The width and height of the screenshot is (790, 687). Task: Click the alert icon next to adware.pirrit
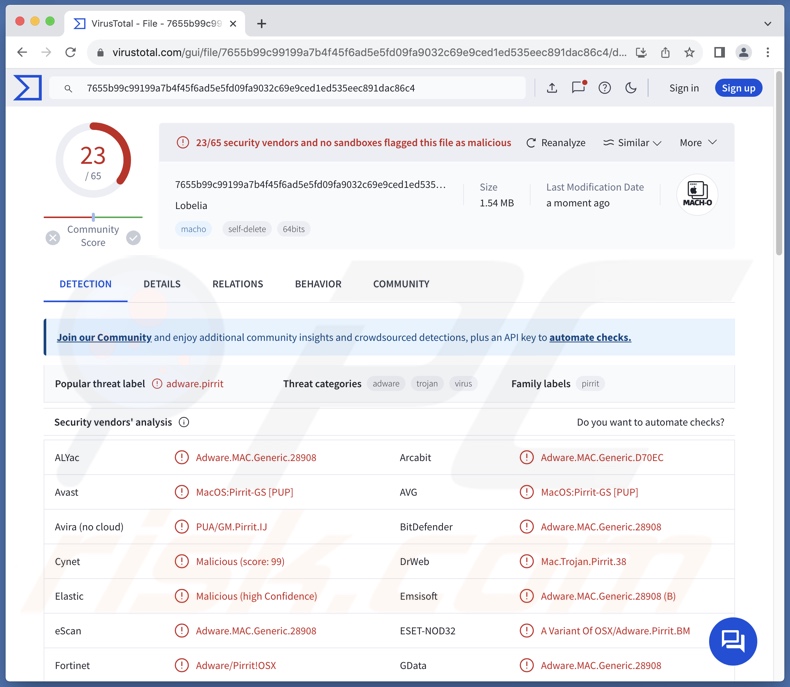(157, 384)
